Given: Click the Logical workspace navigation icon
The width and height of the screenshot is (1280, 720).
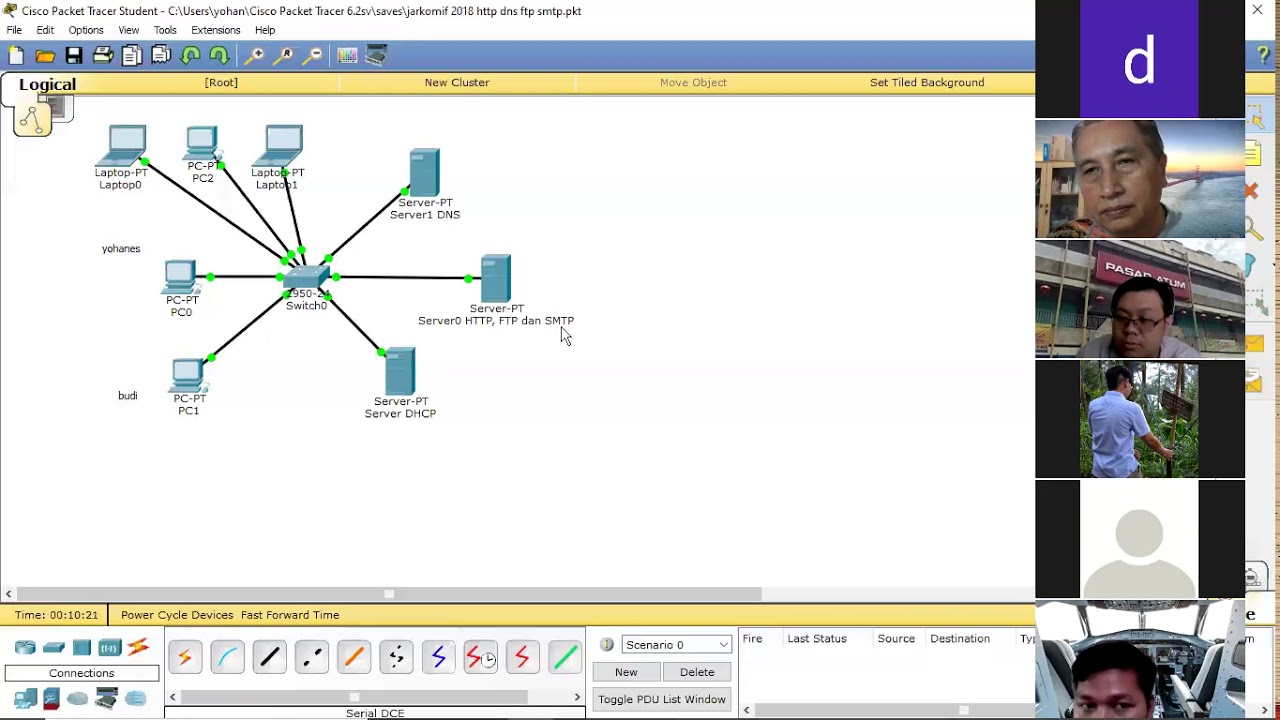Looking at the screenshot, I should [x=33, y=120].
